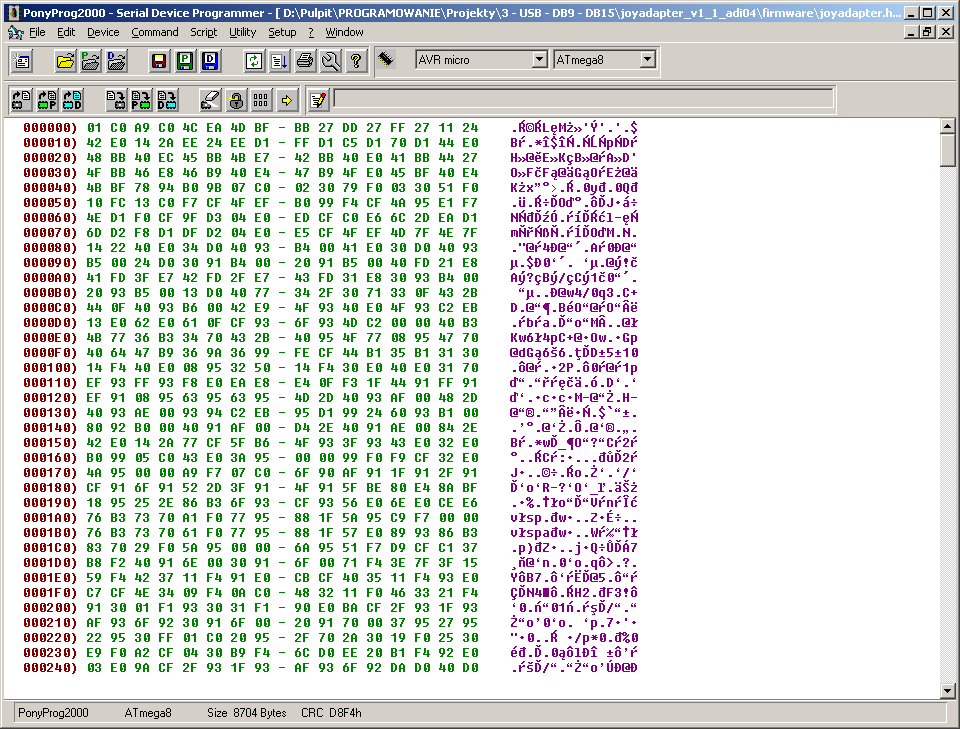This screenshot has width=960, height=729.
Task: Open the Script menu
Action: [x=203, y=32]
